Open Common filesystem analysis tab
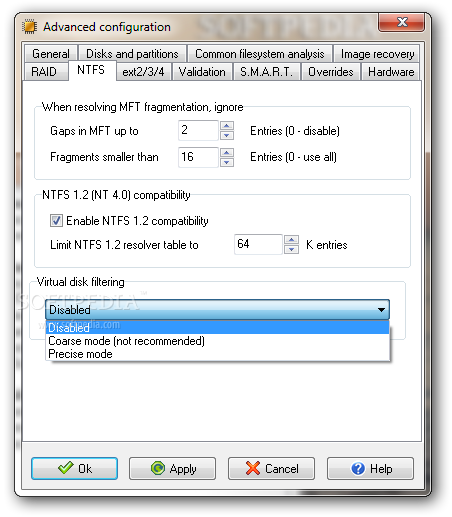This screenshot has height=517, width=452. (260, 54)
